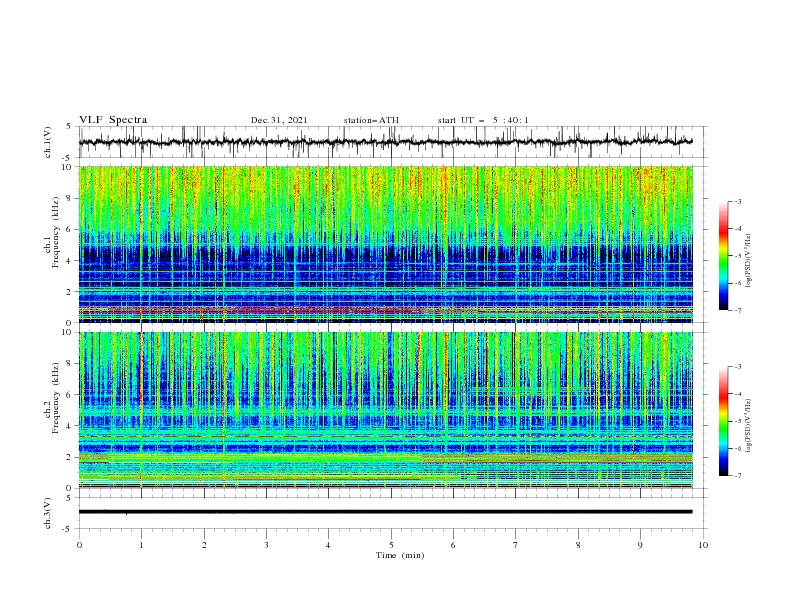This screenshot has width=792, height=612.
Task: Click time axis tick label "4" below ch.3
Action: [x=328, y=545]
